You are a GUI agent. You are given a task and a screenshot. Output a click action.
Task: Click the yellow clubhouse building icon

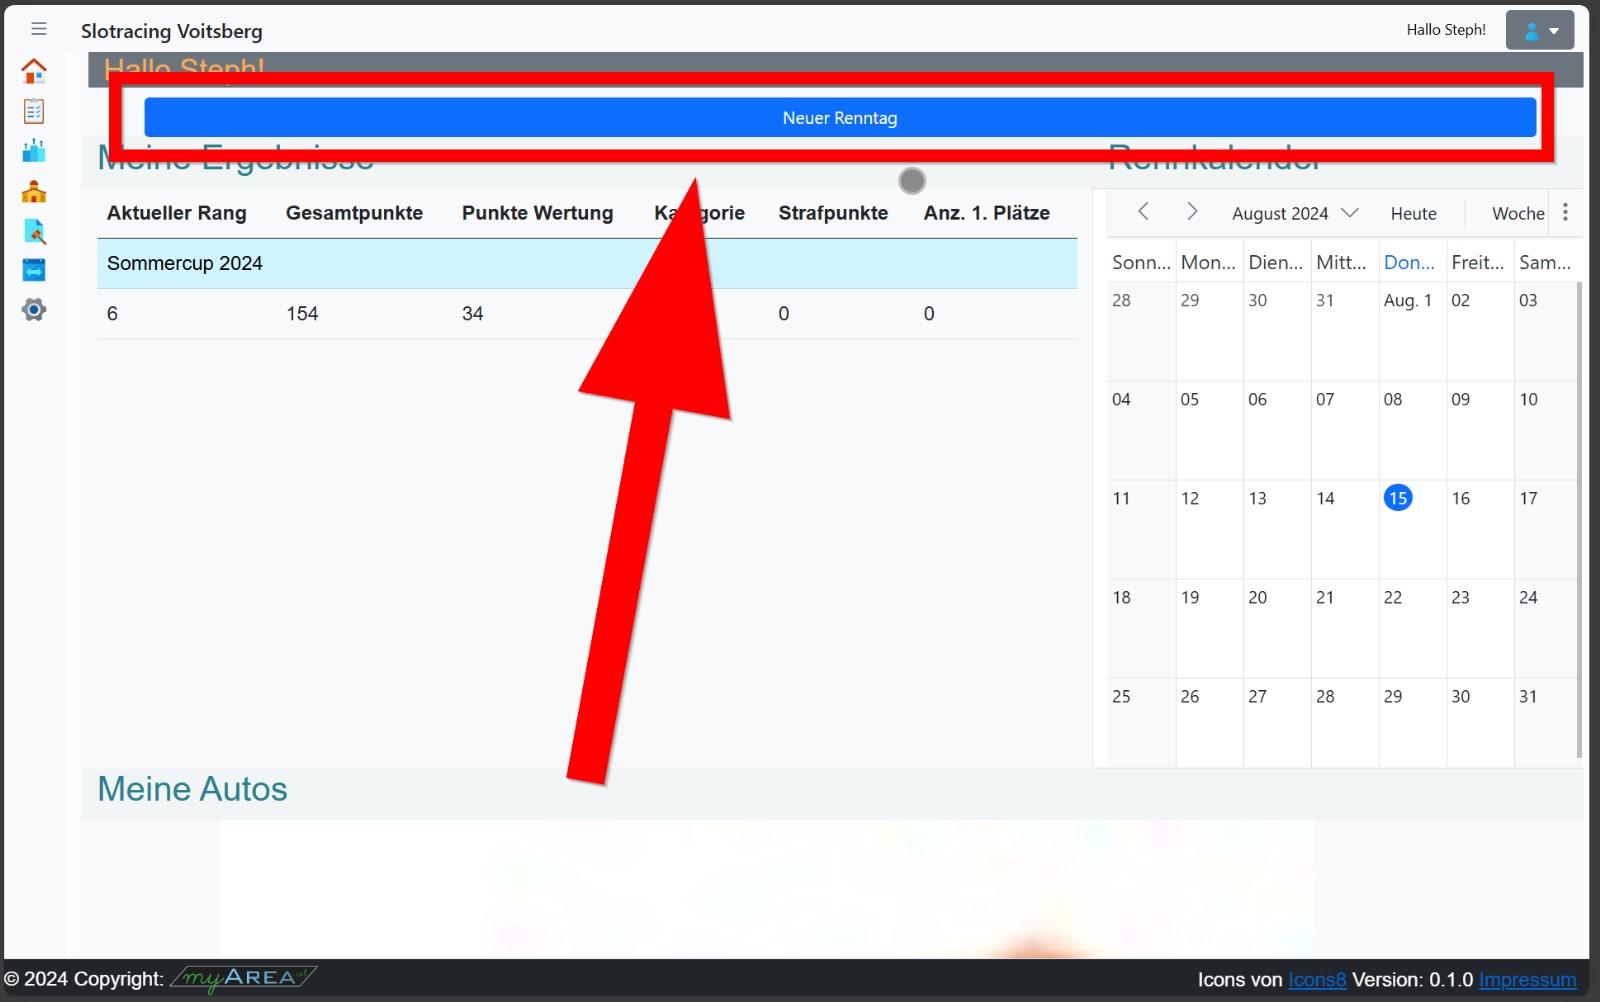pos(34,192)
